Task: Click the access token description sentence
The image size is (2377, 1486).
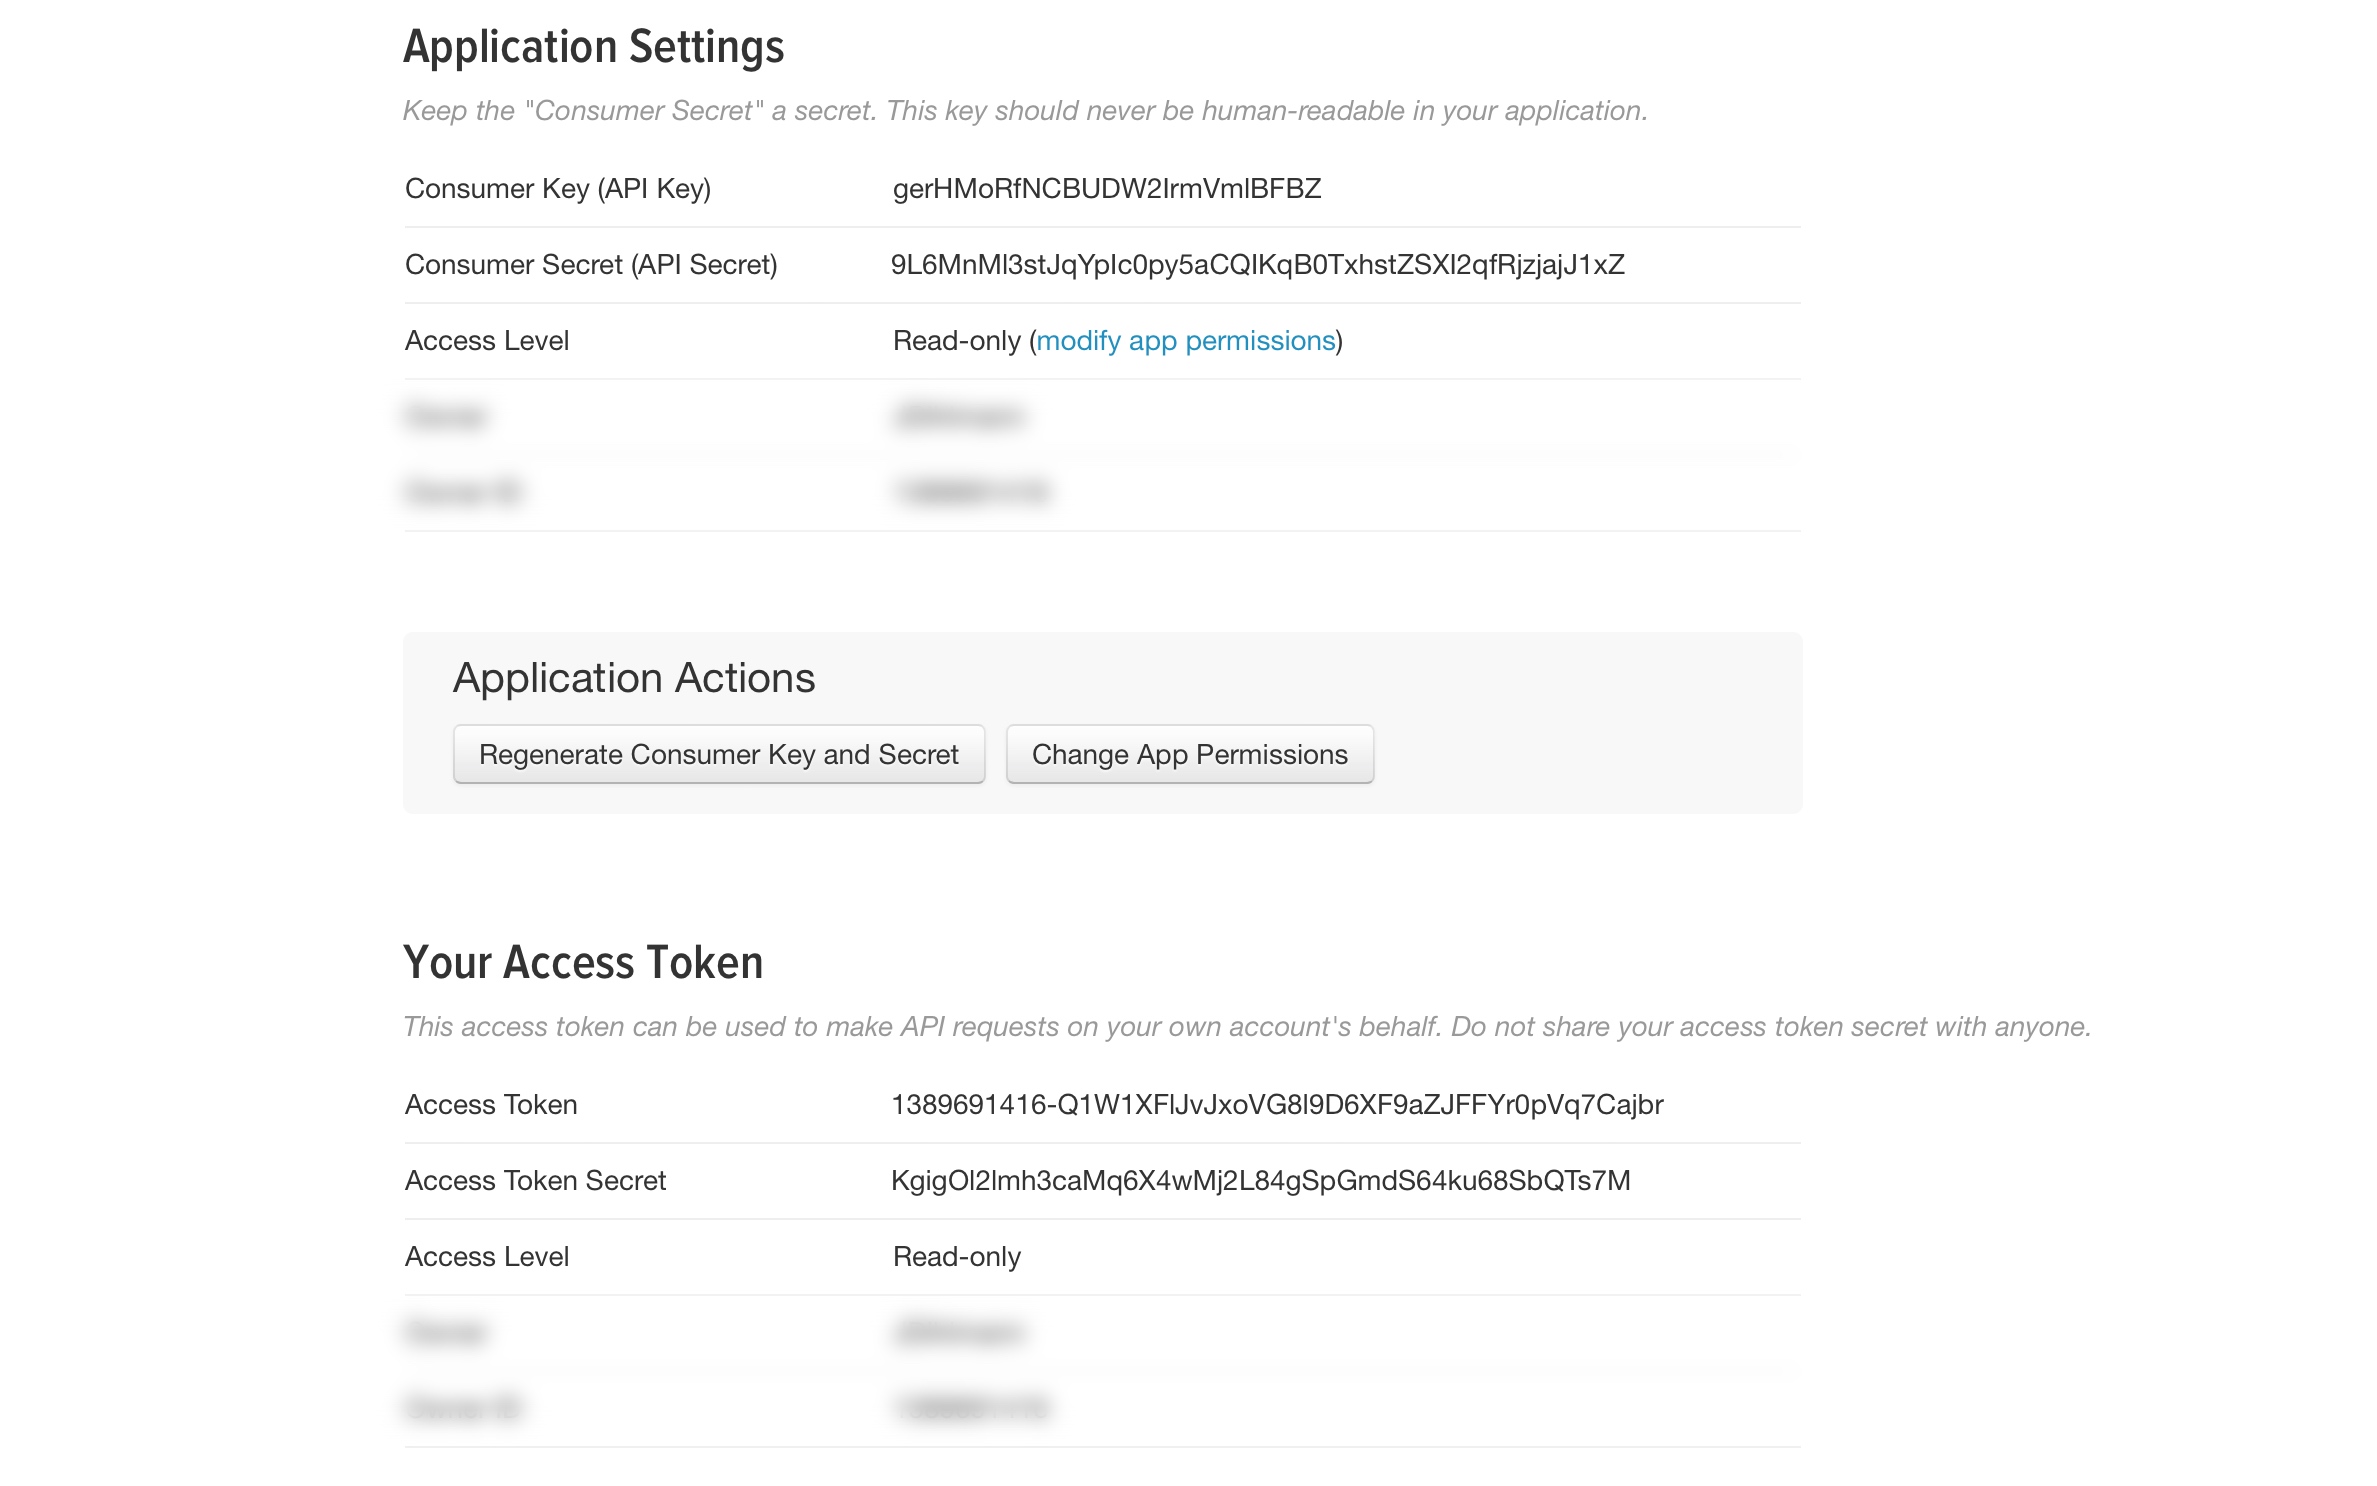Action: pyautogui.click(x=1246, y=1027)
